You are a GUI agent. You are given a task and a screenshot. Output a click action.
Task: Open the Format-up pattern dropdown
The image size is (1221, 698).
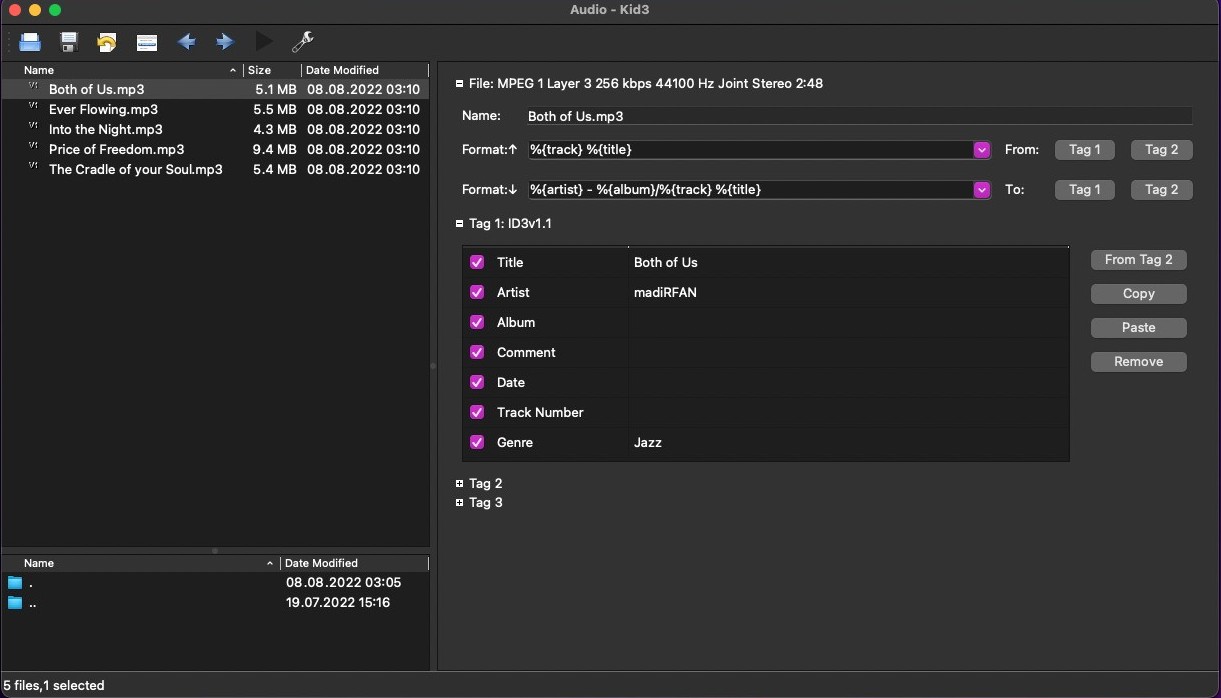coord(980,150)
